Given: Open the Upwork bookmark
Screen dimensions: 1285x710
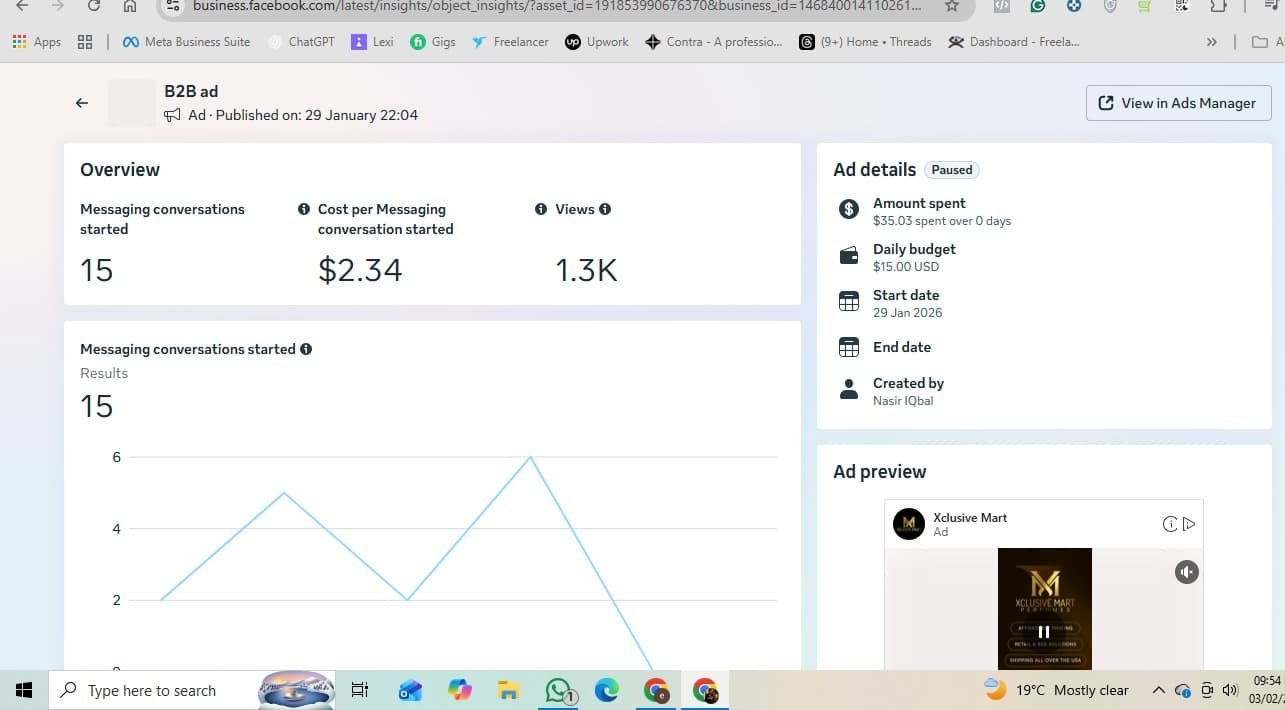Looking at the screenshot, I should 597,42.
